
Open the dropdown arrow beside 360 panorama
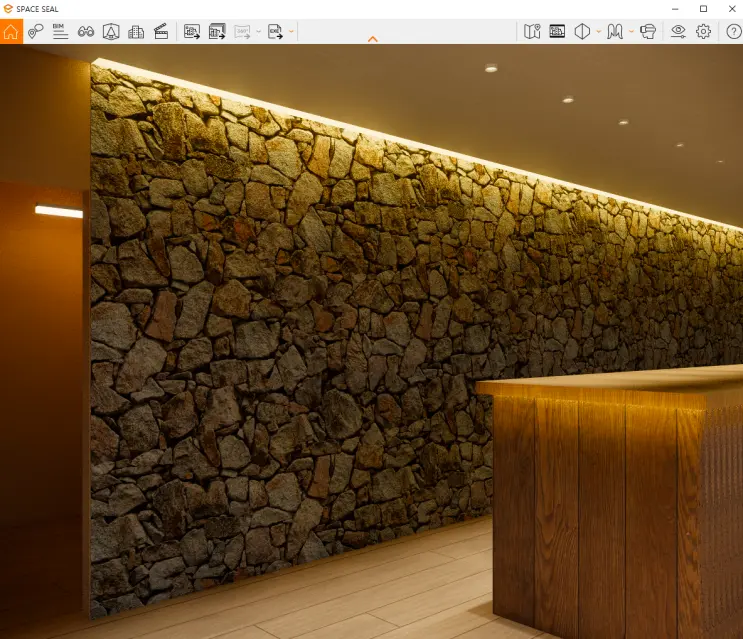[x=258, y=32]
